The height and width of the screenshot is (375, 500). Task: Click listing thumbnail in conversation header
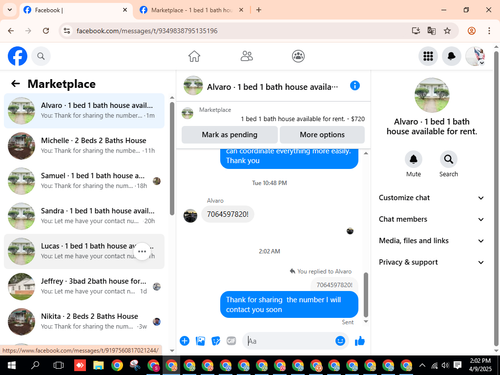193,86
